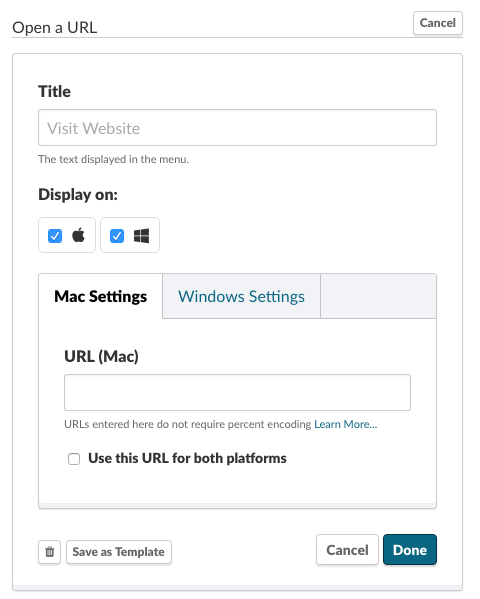The height and width of the screenshot is (599, 480).
Task: Enable Use this URL for both platforms
Action: coord(74,458)
